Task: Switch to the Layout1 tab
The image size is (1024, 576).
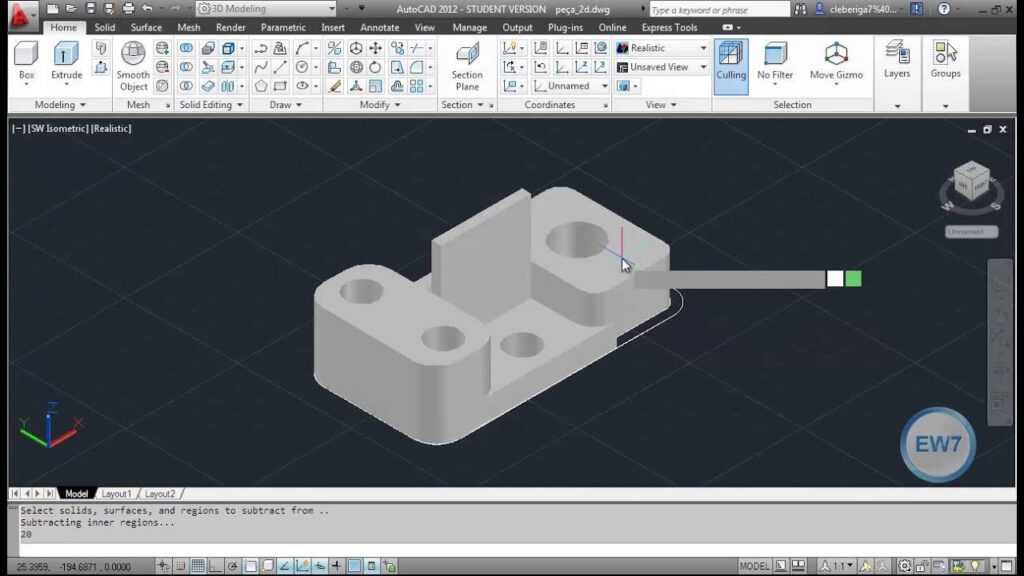Action: [116, 494]
